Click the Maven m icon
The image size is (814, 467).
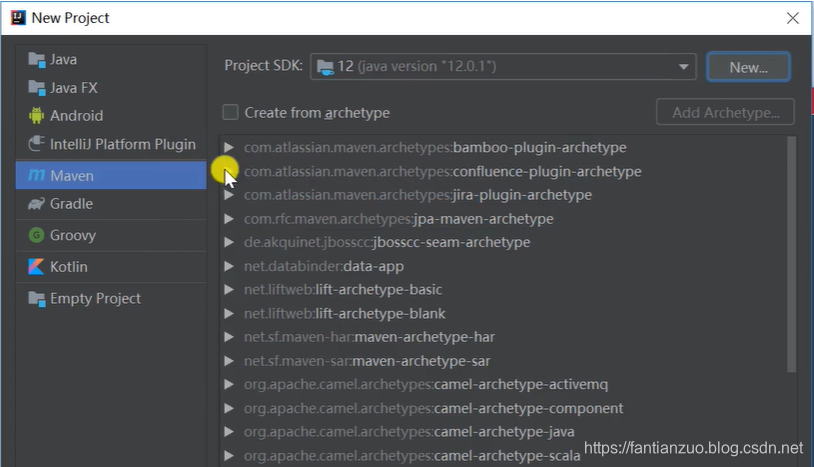[36, 175]
